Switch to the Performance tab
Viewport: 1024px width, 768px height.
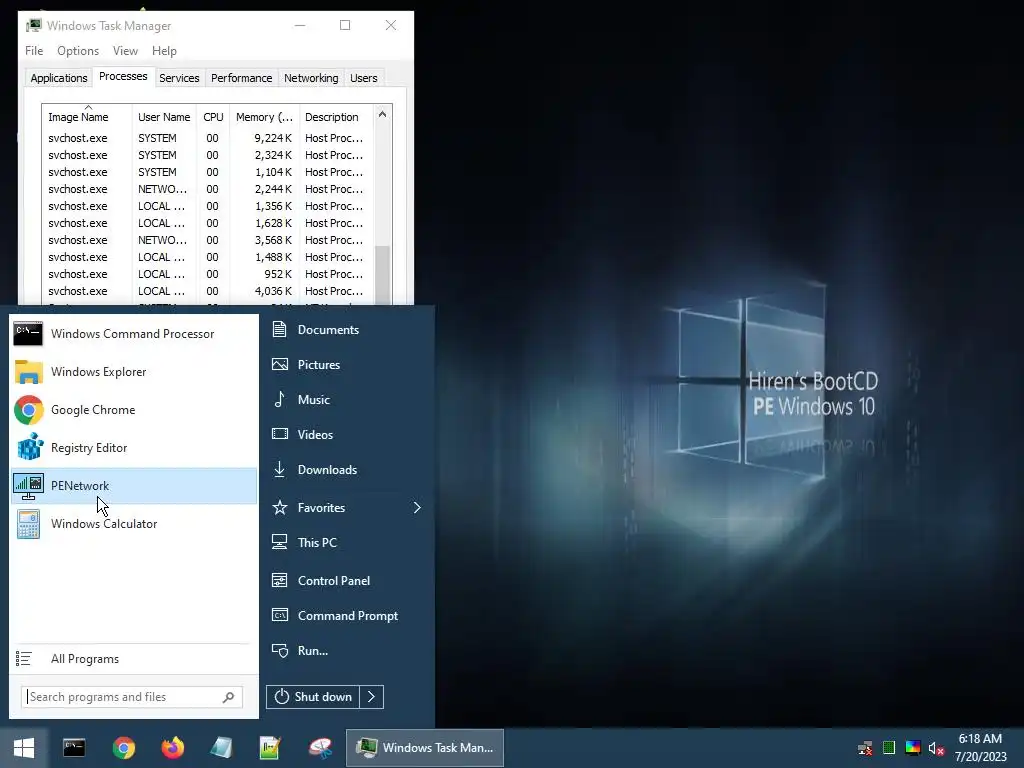242,78
